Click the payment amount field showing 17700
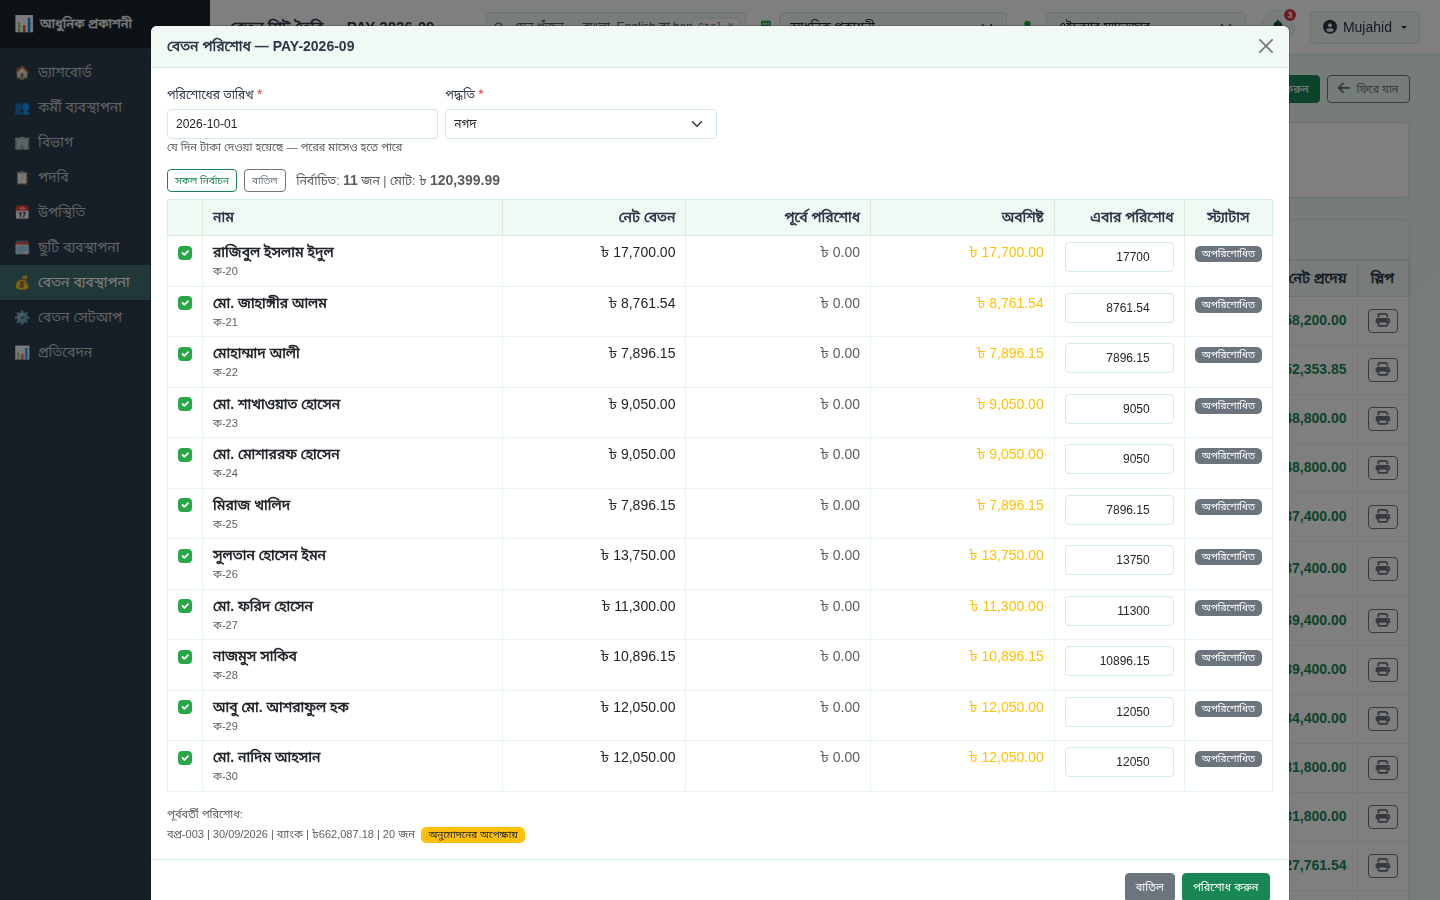 click(x=1119, y=257)
